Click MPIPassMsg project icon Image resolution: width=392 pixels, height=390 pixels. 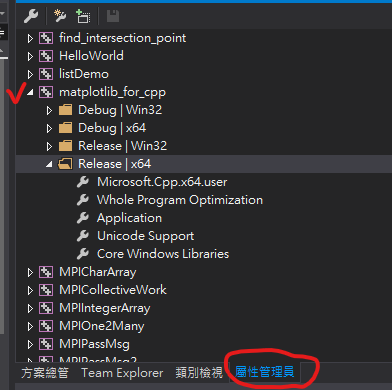click(x=46, y=344)
